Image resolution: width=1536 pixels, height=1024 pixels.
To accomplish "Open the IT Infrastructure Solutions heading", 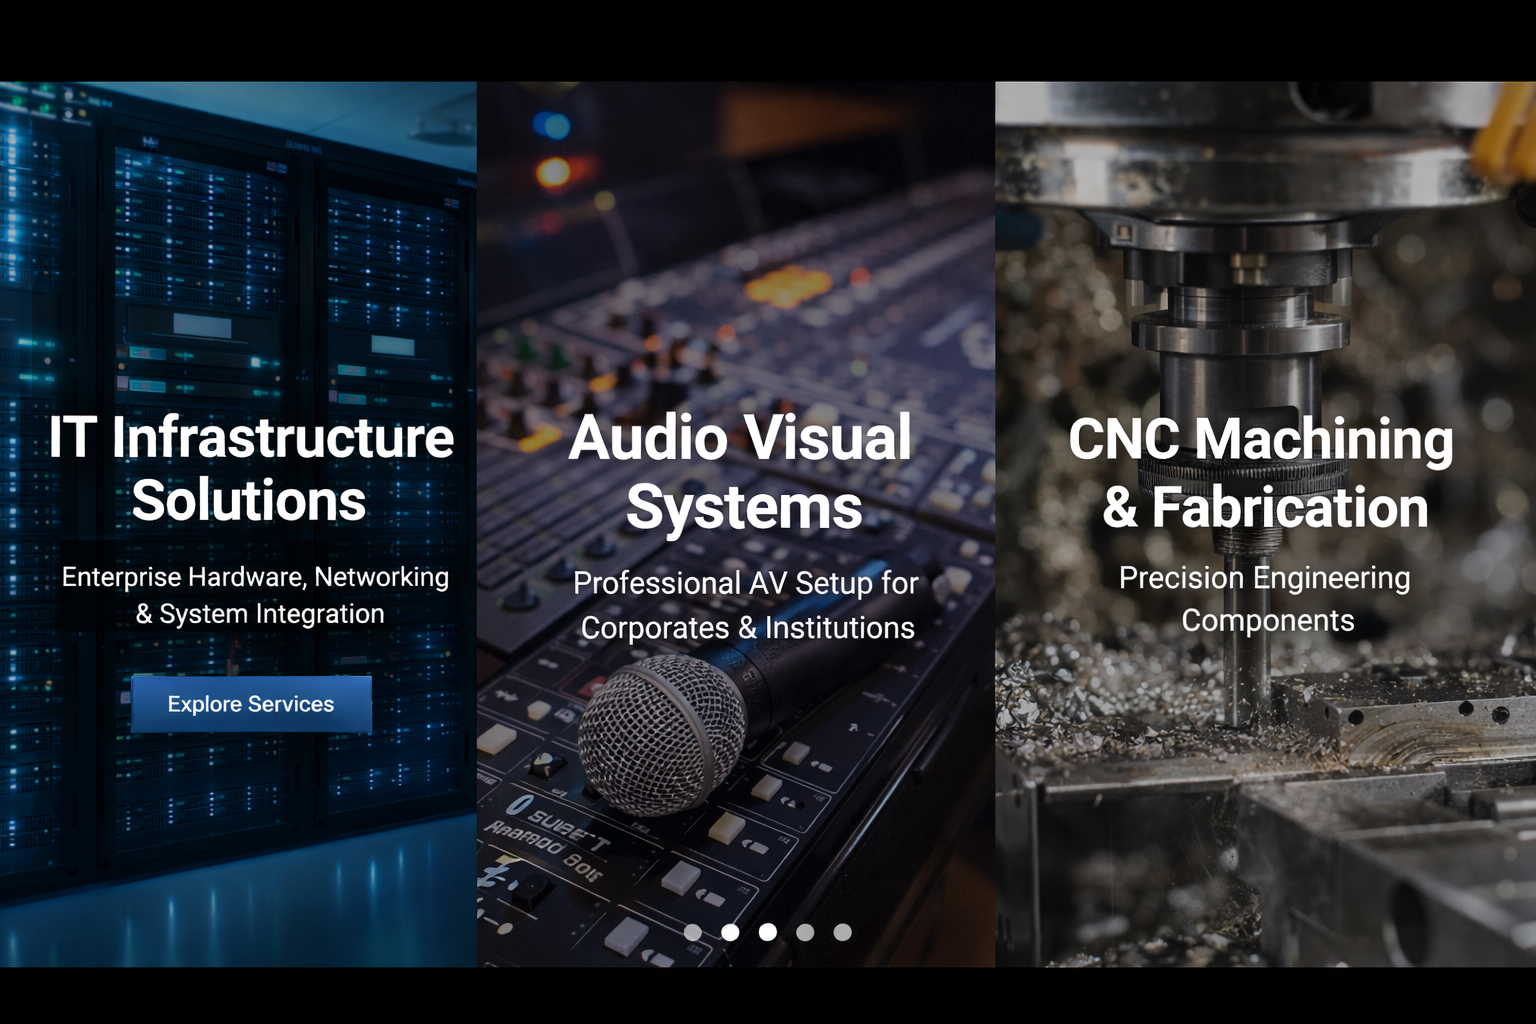I will point(250,469).
